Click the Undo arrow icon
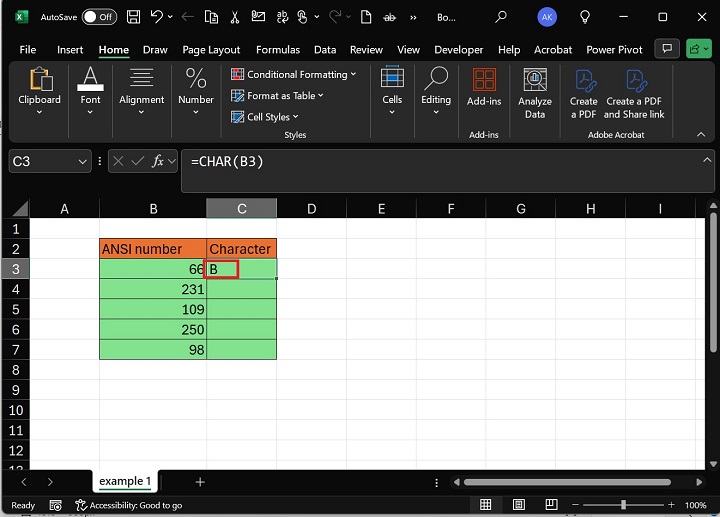The image size is (720, 517). coord(157,17)
